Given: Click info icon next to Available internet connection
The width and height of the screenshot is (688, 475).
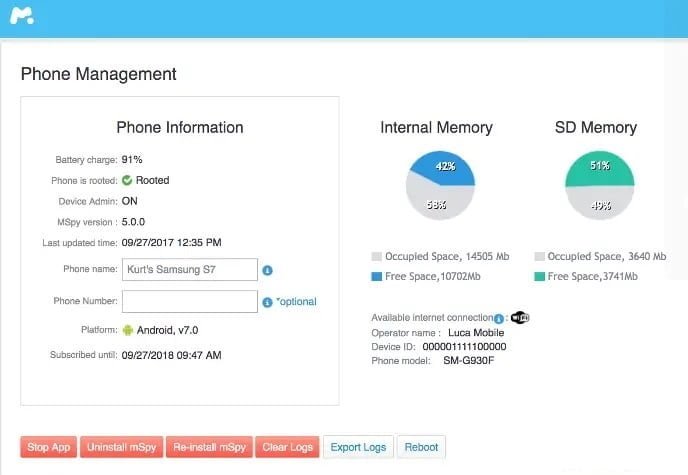Looking at the screenshot, I should coord(498,318).
